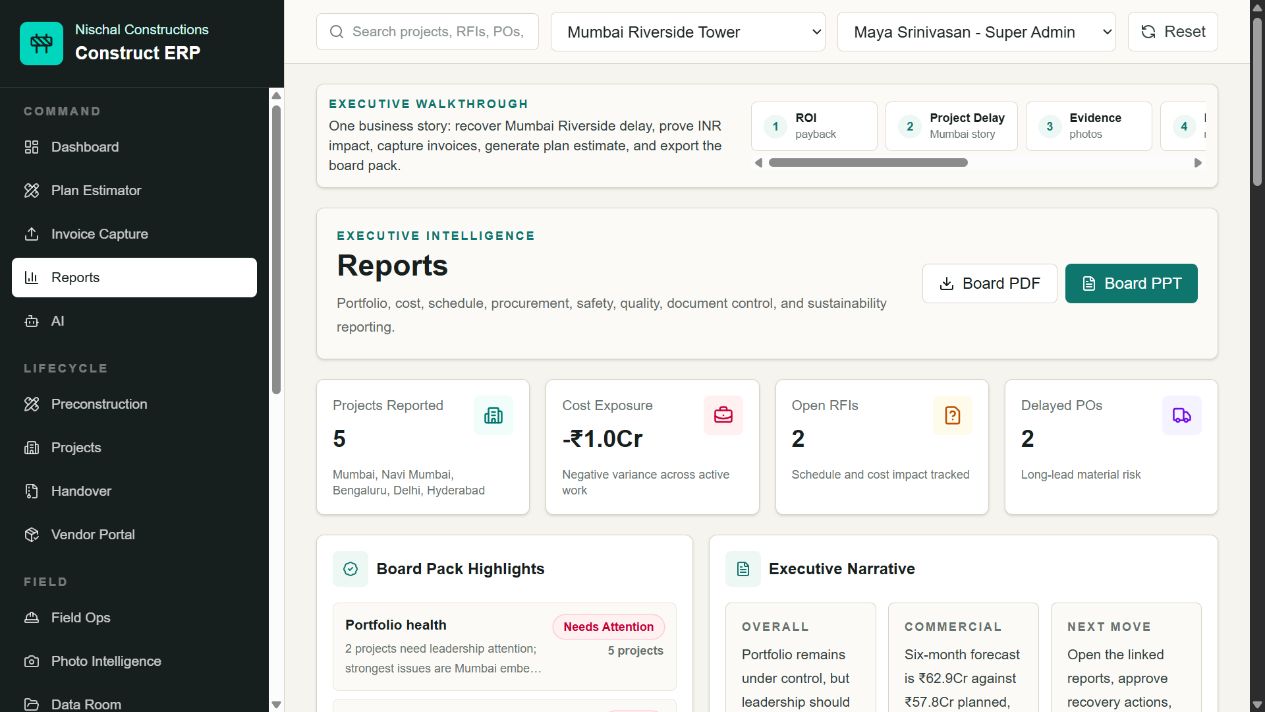1265x712 pixels.
Task: Click the AI robot icon
Action: pos(32,321)
